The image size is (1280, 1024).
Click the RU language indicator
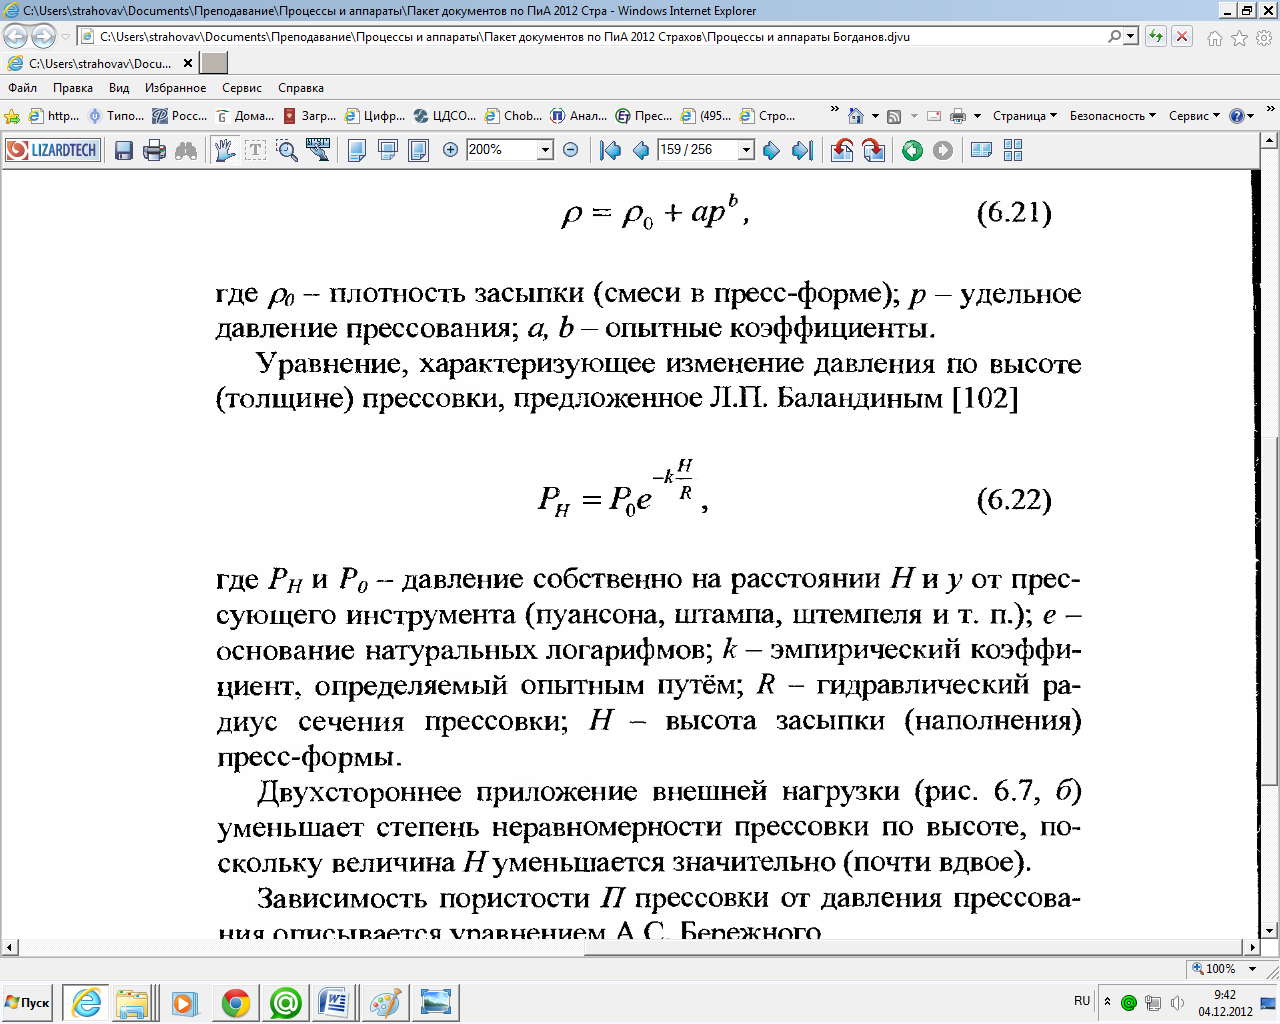tap(1082, 1001)
